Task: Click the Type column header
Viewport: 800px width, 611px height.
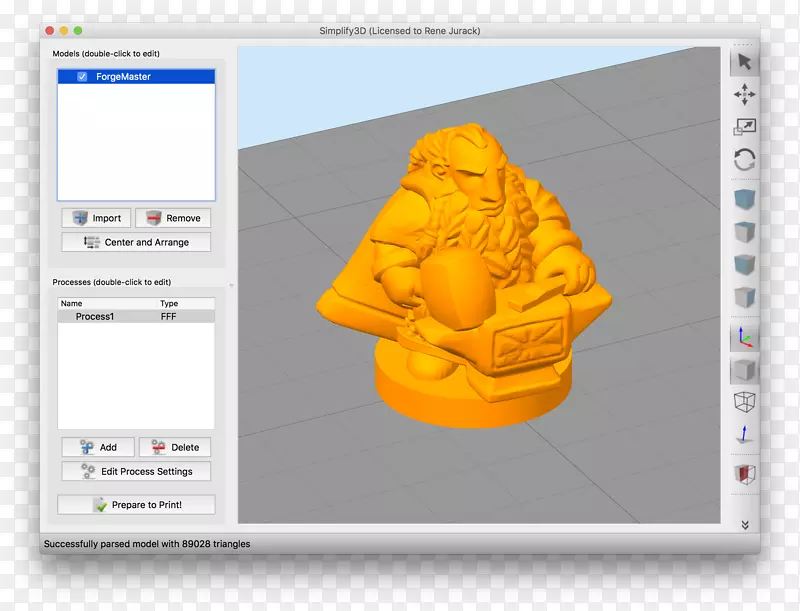Action: pos(169,303)
